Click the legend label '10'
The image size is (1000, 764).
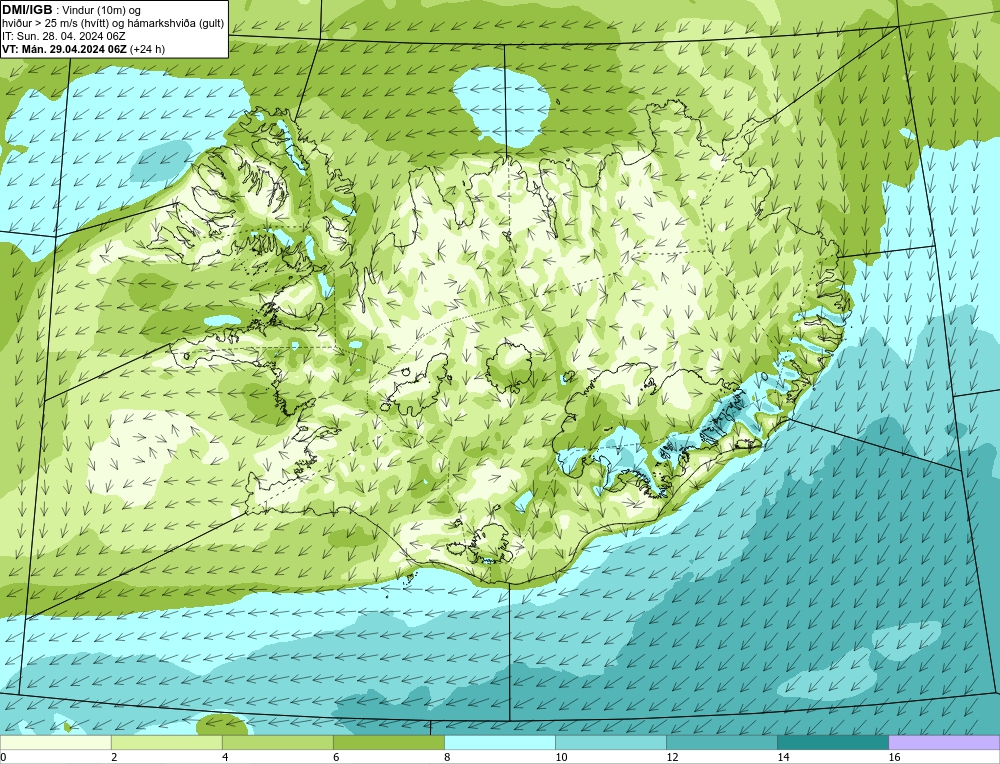coord(561,757)
